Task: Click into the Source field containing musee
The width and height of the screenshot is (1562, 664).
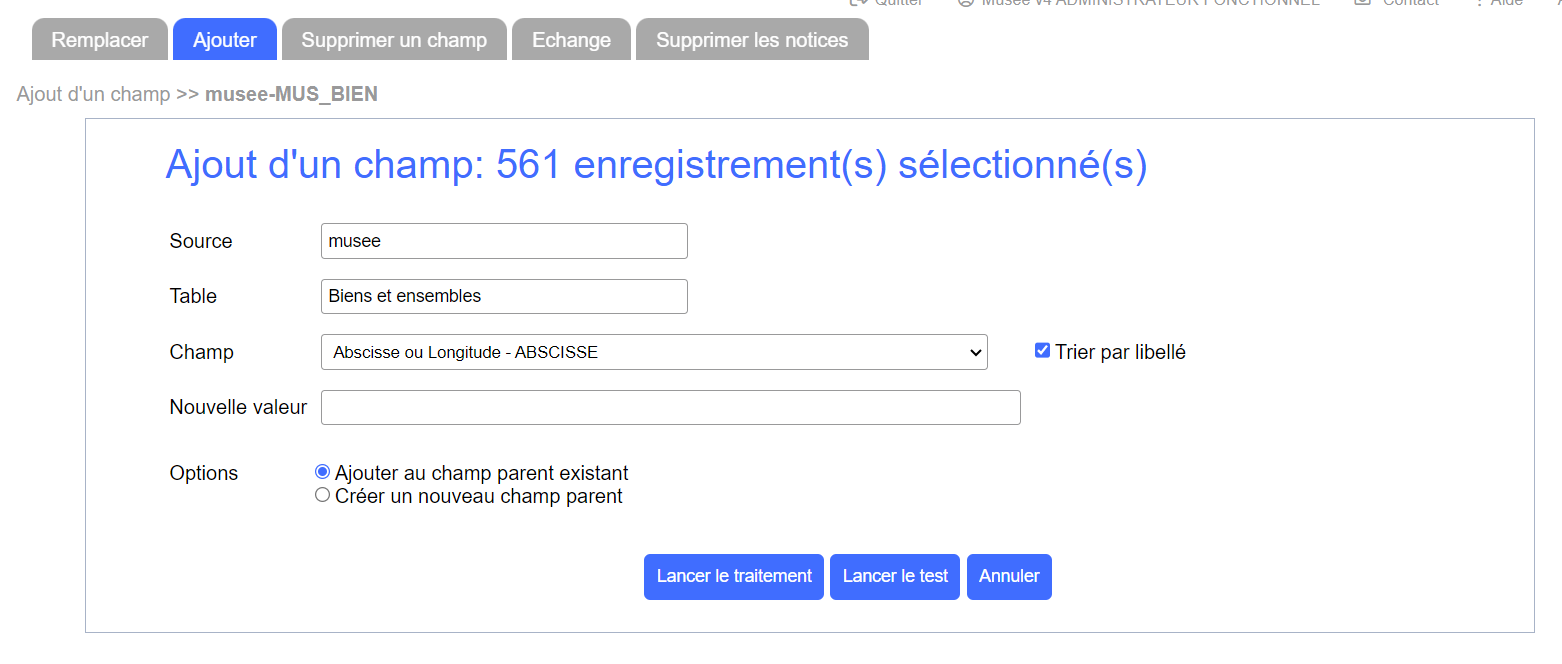Action: (x=504, y=241)
